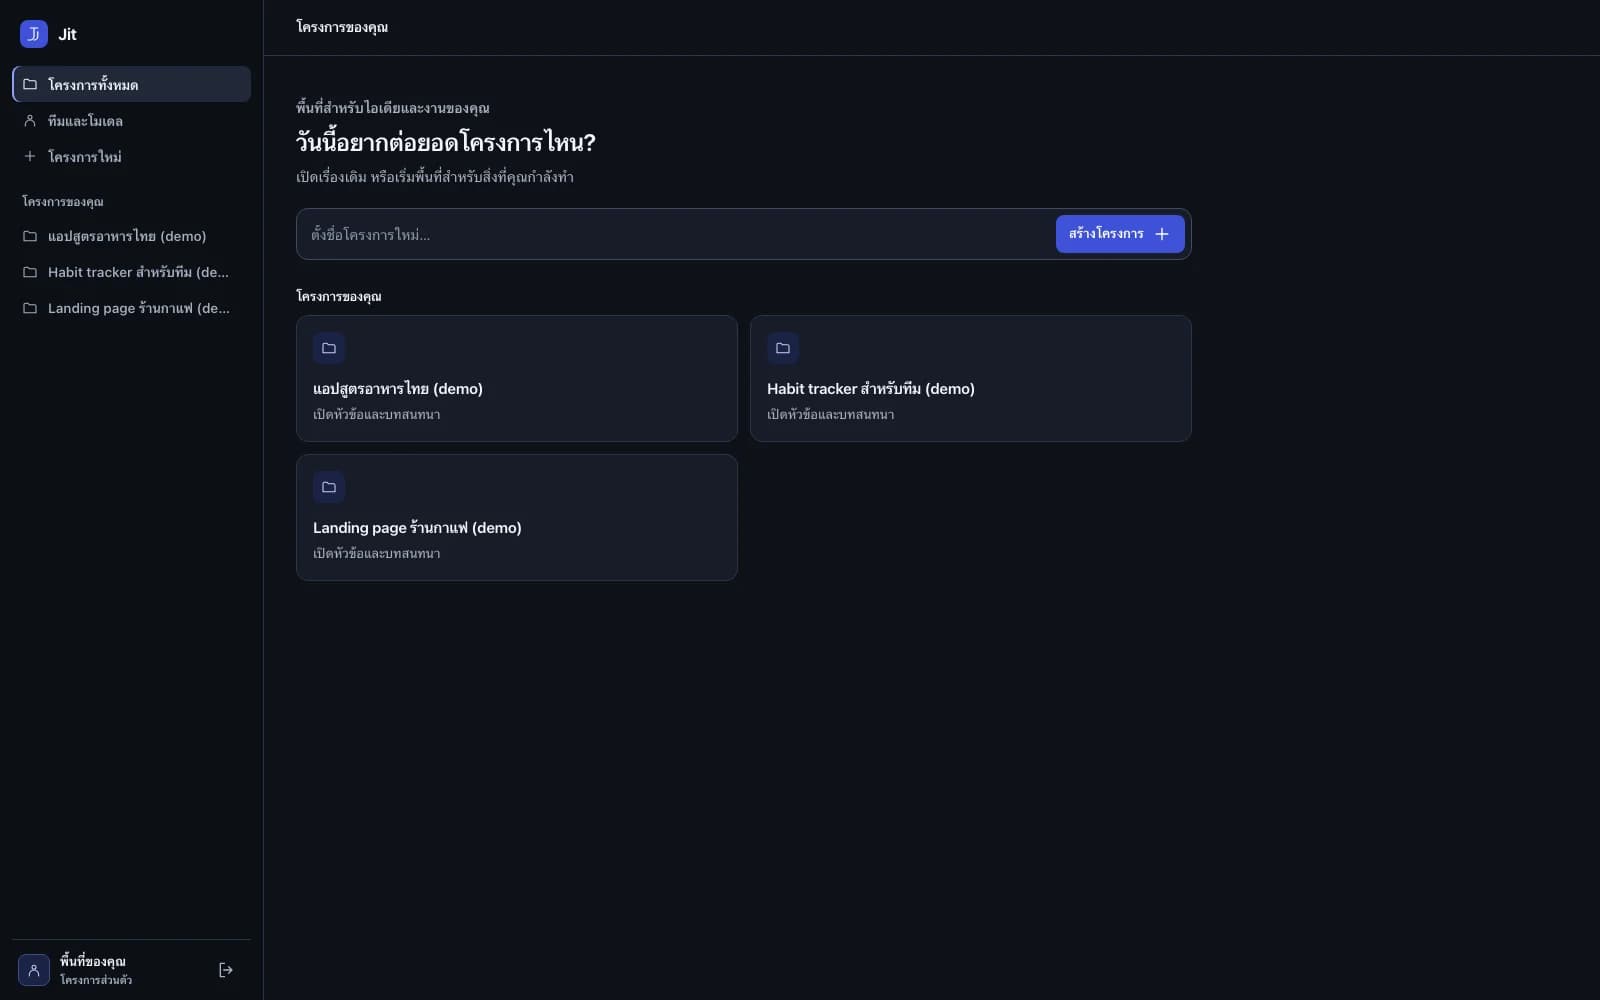
Task: Click เปิดหัวข้อและบทสนทนา under Landing page card
Action: point(377,553)
